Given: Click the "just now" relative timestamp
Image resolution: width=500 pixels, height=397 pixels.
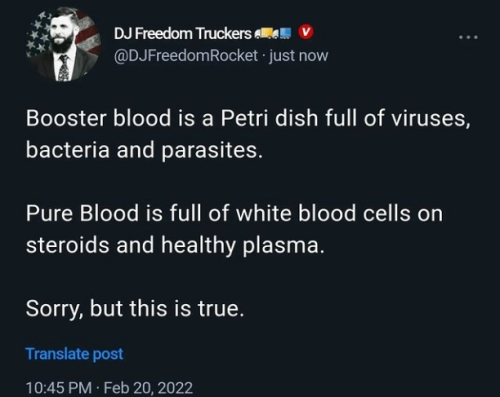Looking at the screenshot, I should point(299,55).
